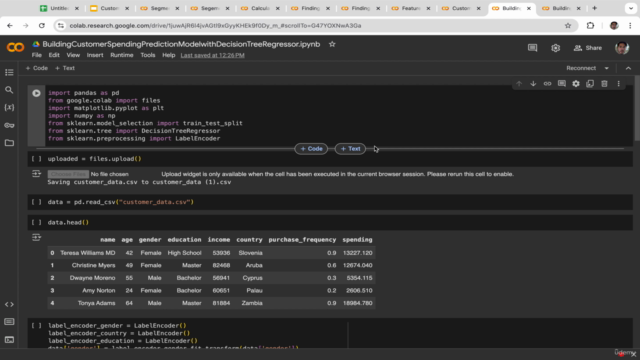Open the Help menu

169,55
